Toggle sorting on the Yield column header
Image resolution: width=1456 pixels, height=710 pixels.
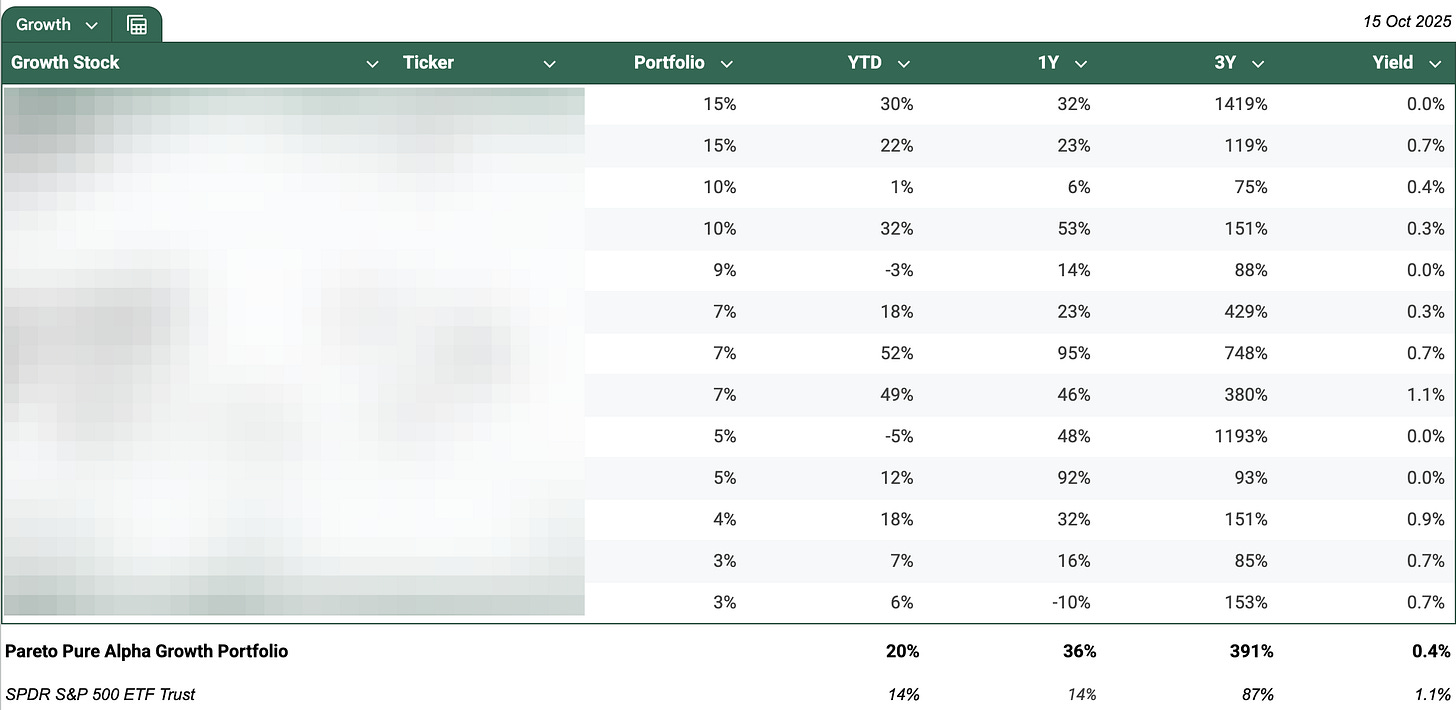1393,62
